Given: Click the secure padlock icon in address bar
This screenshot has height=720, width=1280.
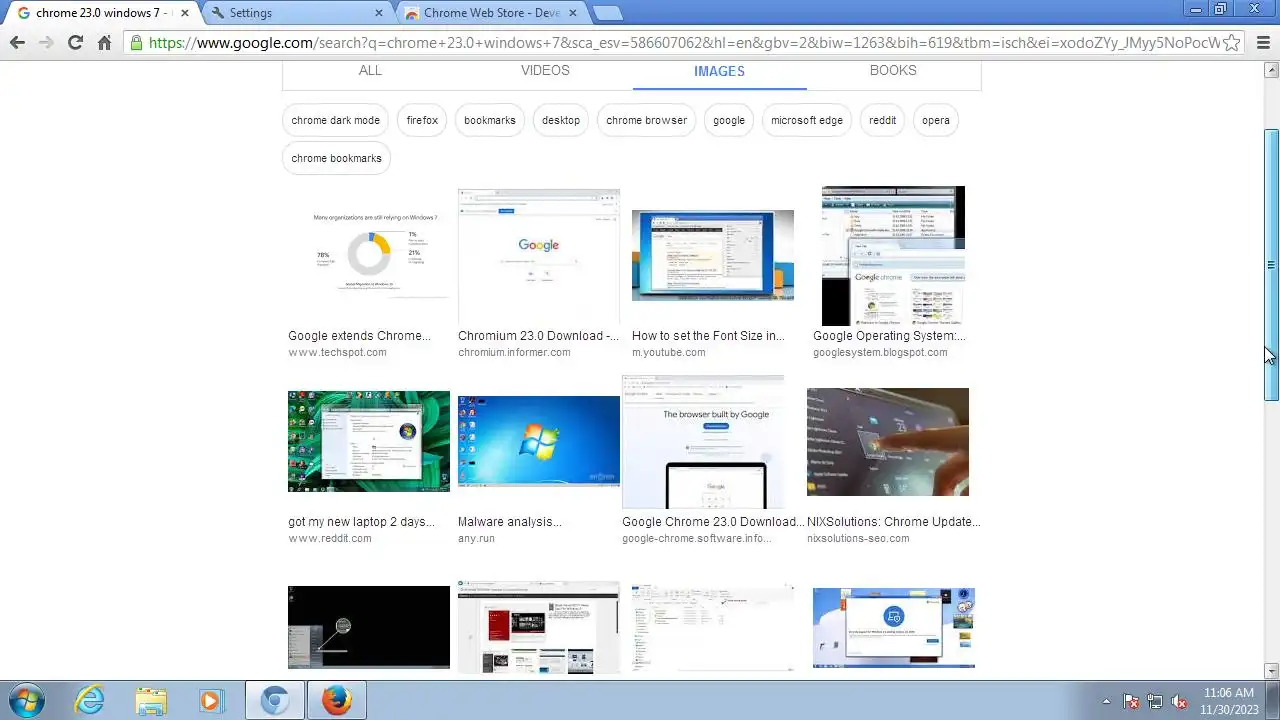Looking at the screenshot, I should (x=136, y=43).
